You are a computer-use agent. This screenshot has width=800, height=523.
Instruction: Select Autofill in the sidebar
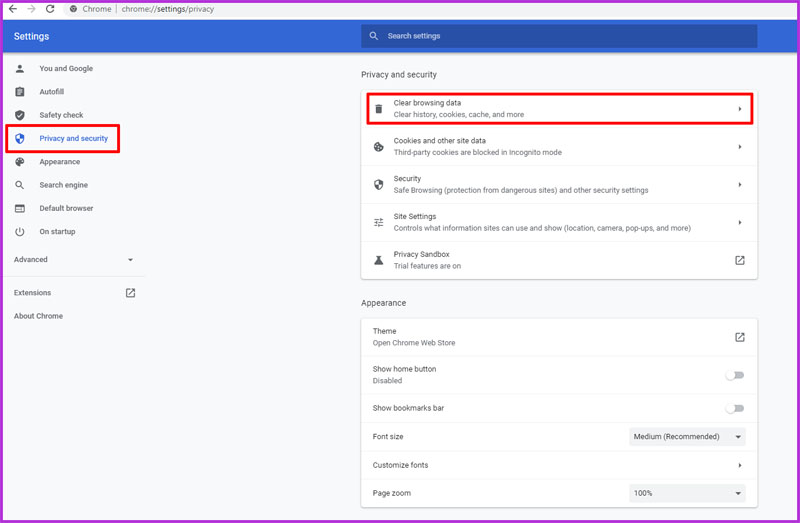pyautogui.click(x=52, y=92)
